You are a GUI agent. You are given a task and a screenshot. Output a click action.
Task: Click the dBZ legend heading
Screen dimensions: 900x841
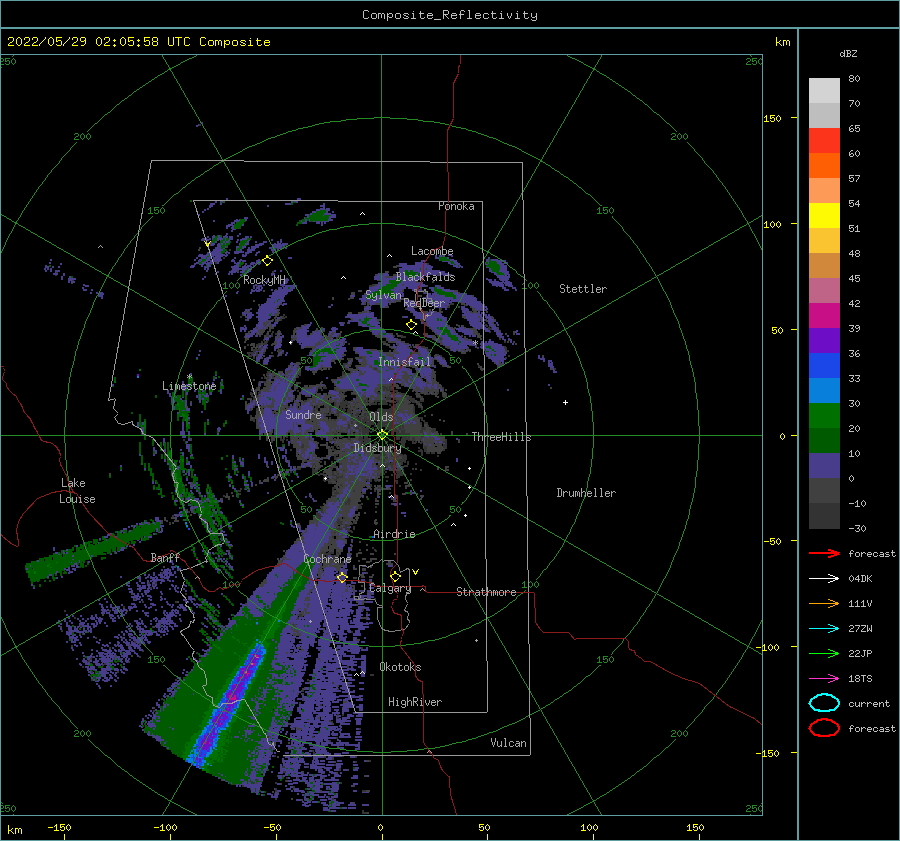click(848, 53)
